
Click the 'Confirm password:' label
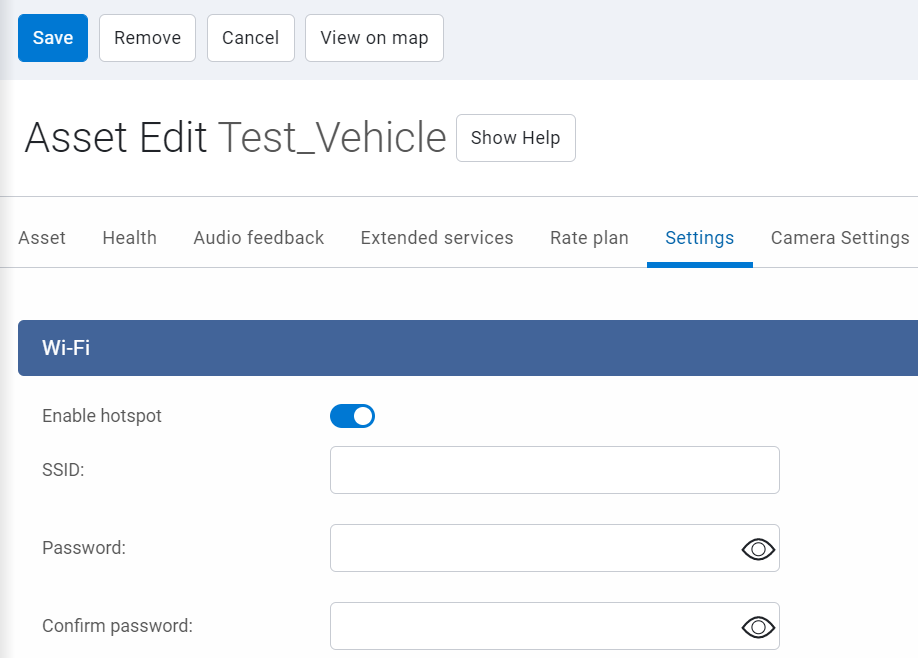[117, 626]
